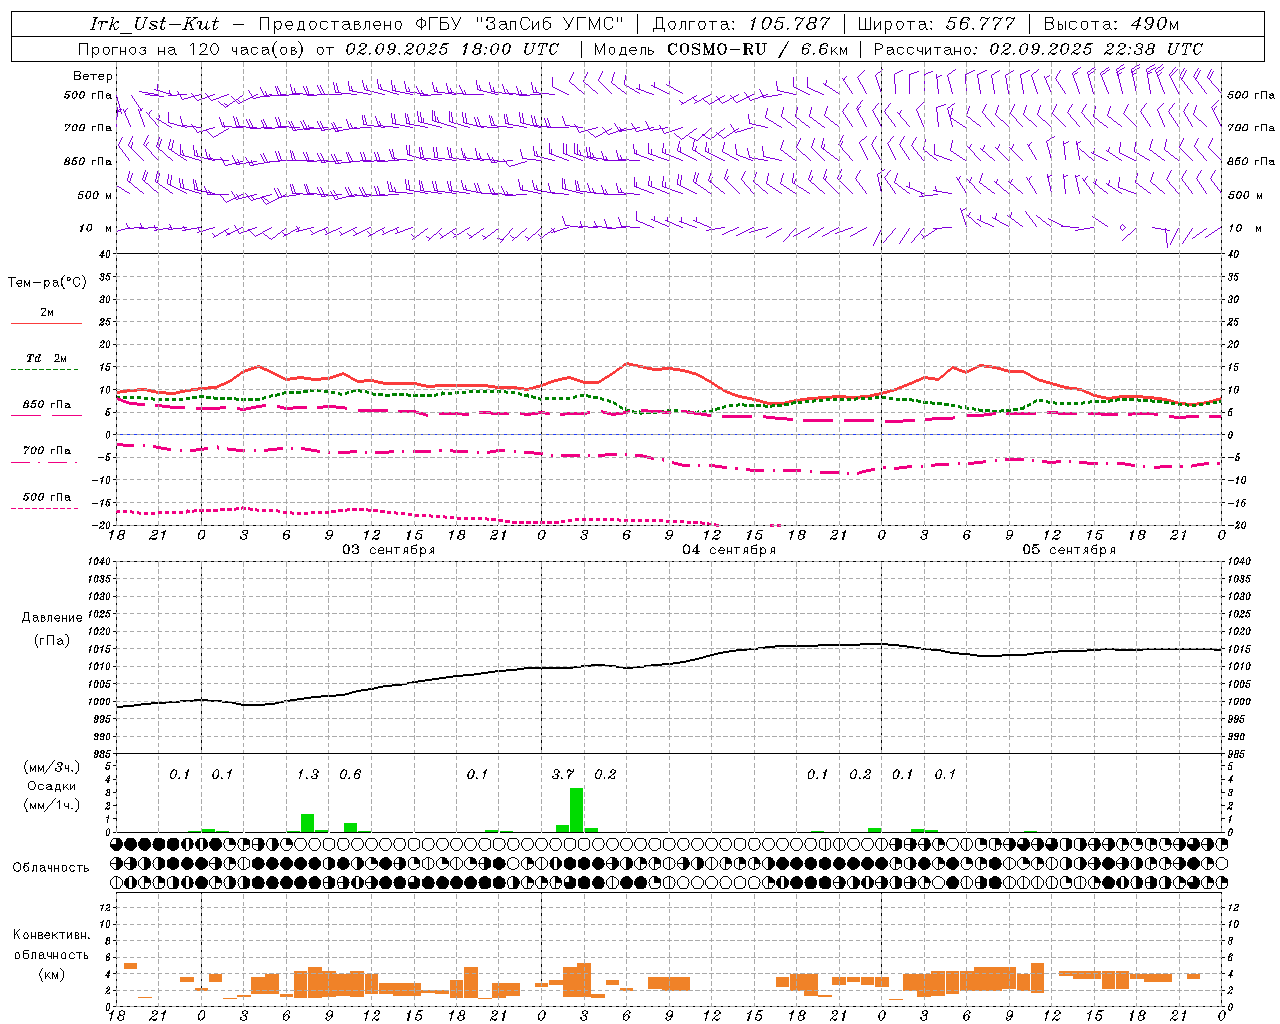Select the Прогноз на 120 часа(ов) text
Image resolution: width=1280 pixels, height=1024 pixels.
pos(192,49)
